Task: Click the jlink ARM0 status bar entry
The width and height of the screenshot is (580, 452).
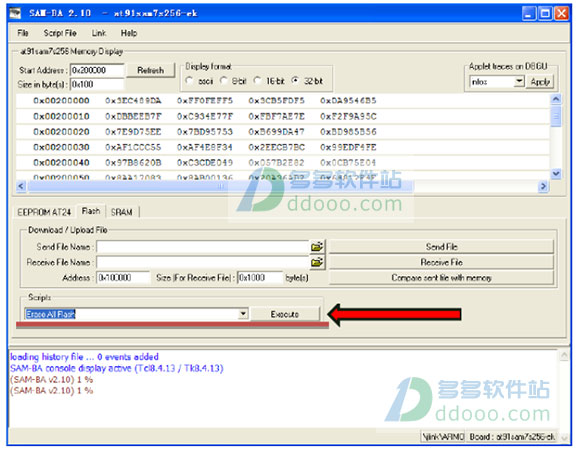Action: click(x=444, y=437)
